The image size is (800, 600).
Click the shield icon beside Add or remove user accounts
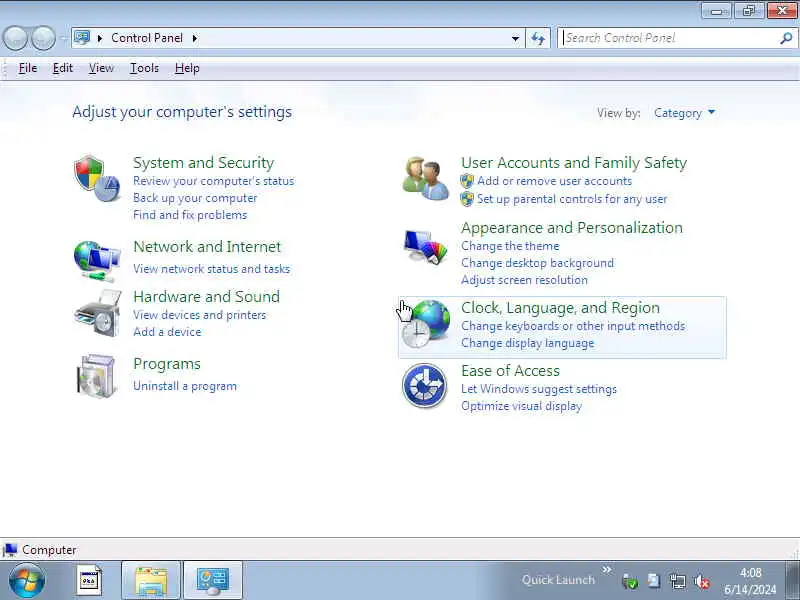[467, 181]
